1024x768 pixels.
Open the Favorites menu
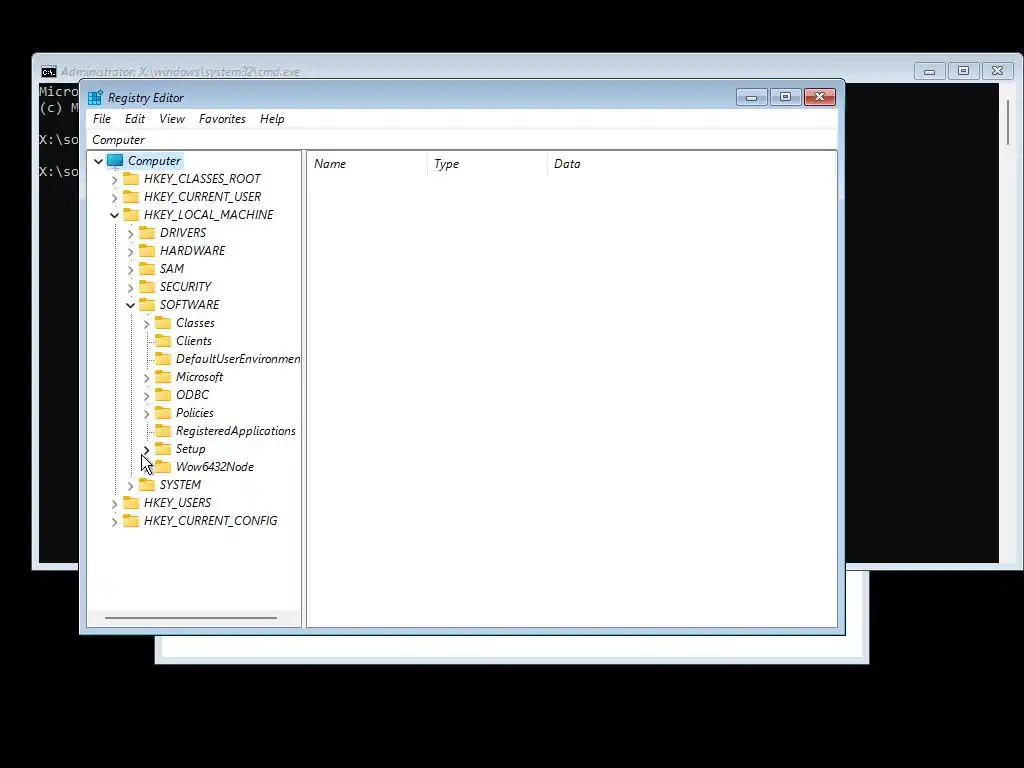[x=222, y=119]
